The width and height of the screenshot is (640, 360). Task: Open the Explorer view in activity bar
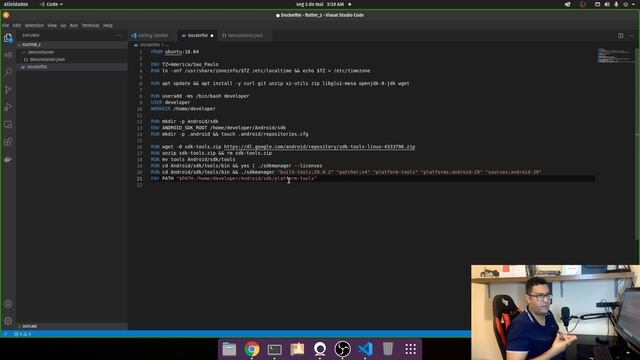coord(8,38)
